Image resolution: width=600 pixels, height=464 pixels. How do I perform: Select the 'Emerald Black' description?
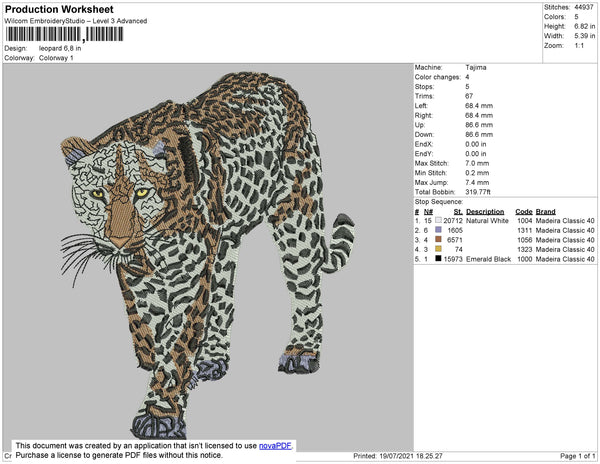click(489, 259)
